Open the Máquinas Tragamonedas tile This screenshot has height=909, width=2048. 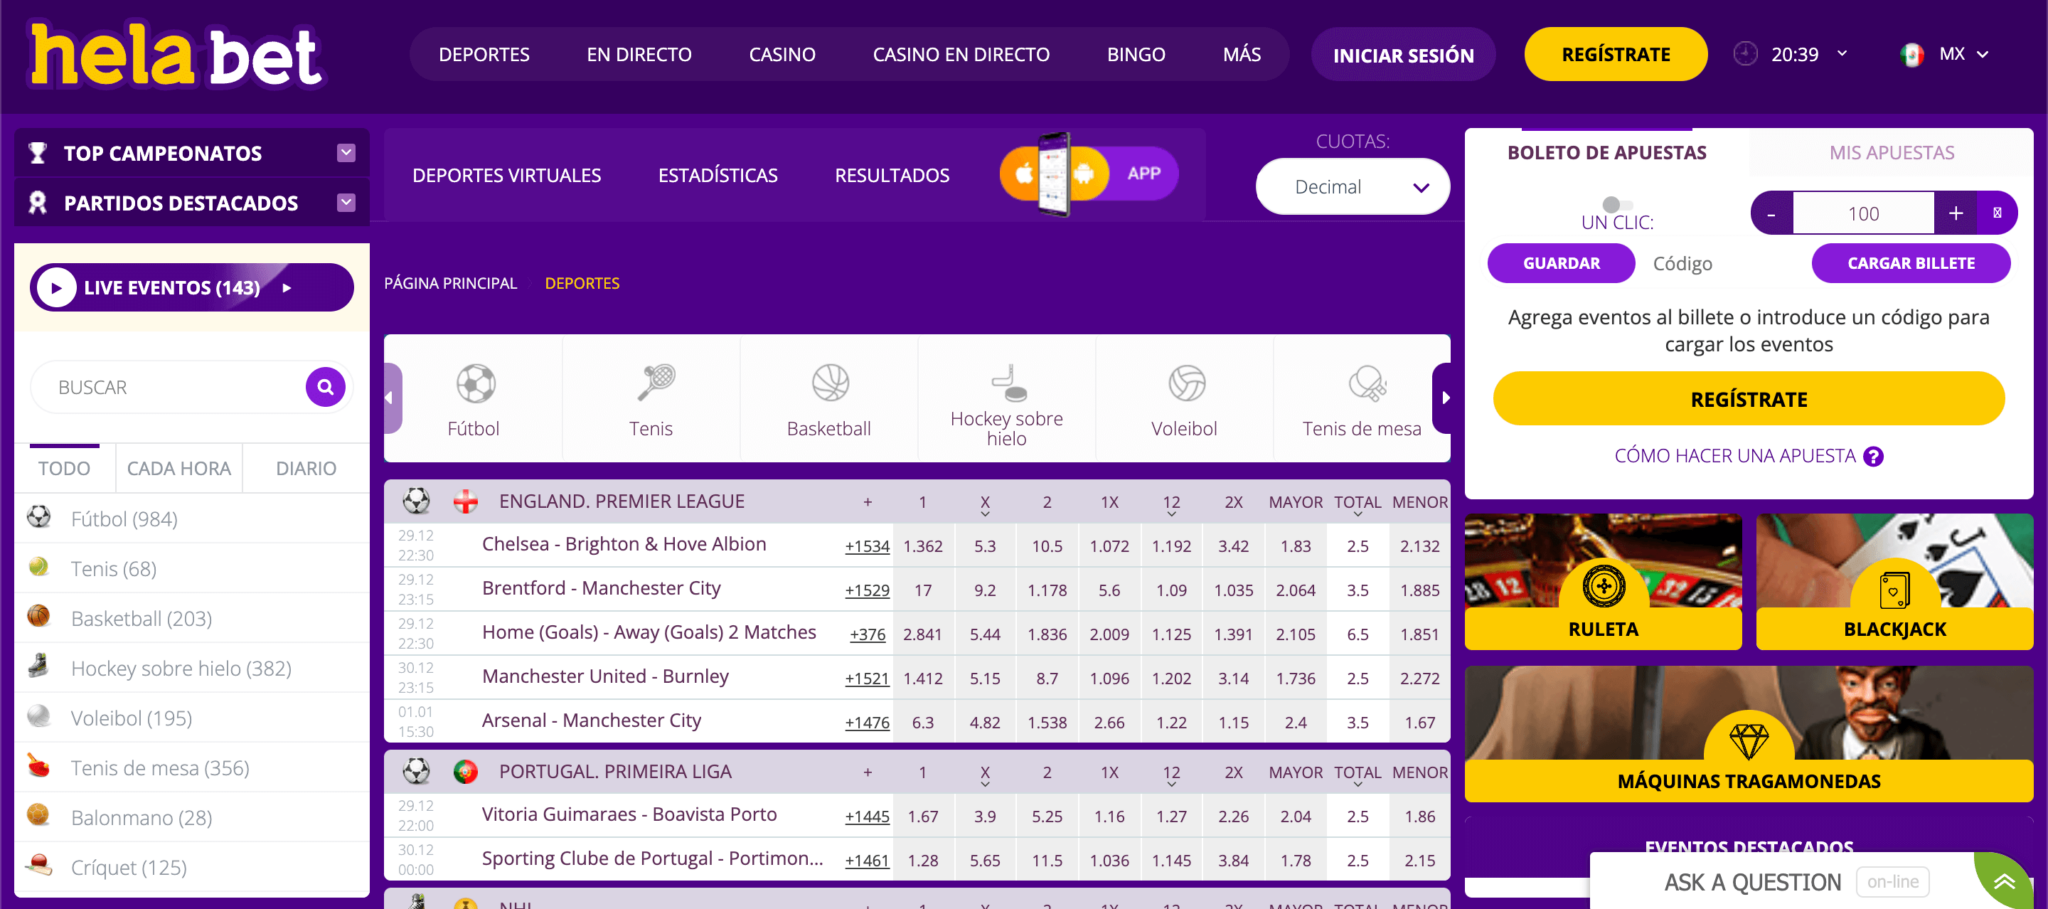tap(1749, 734)
